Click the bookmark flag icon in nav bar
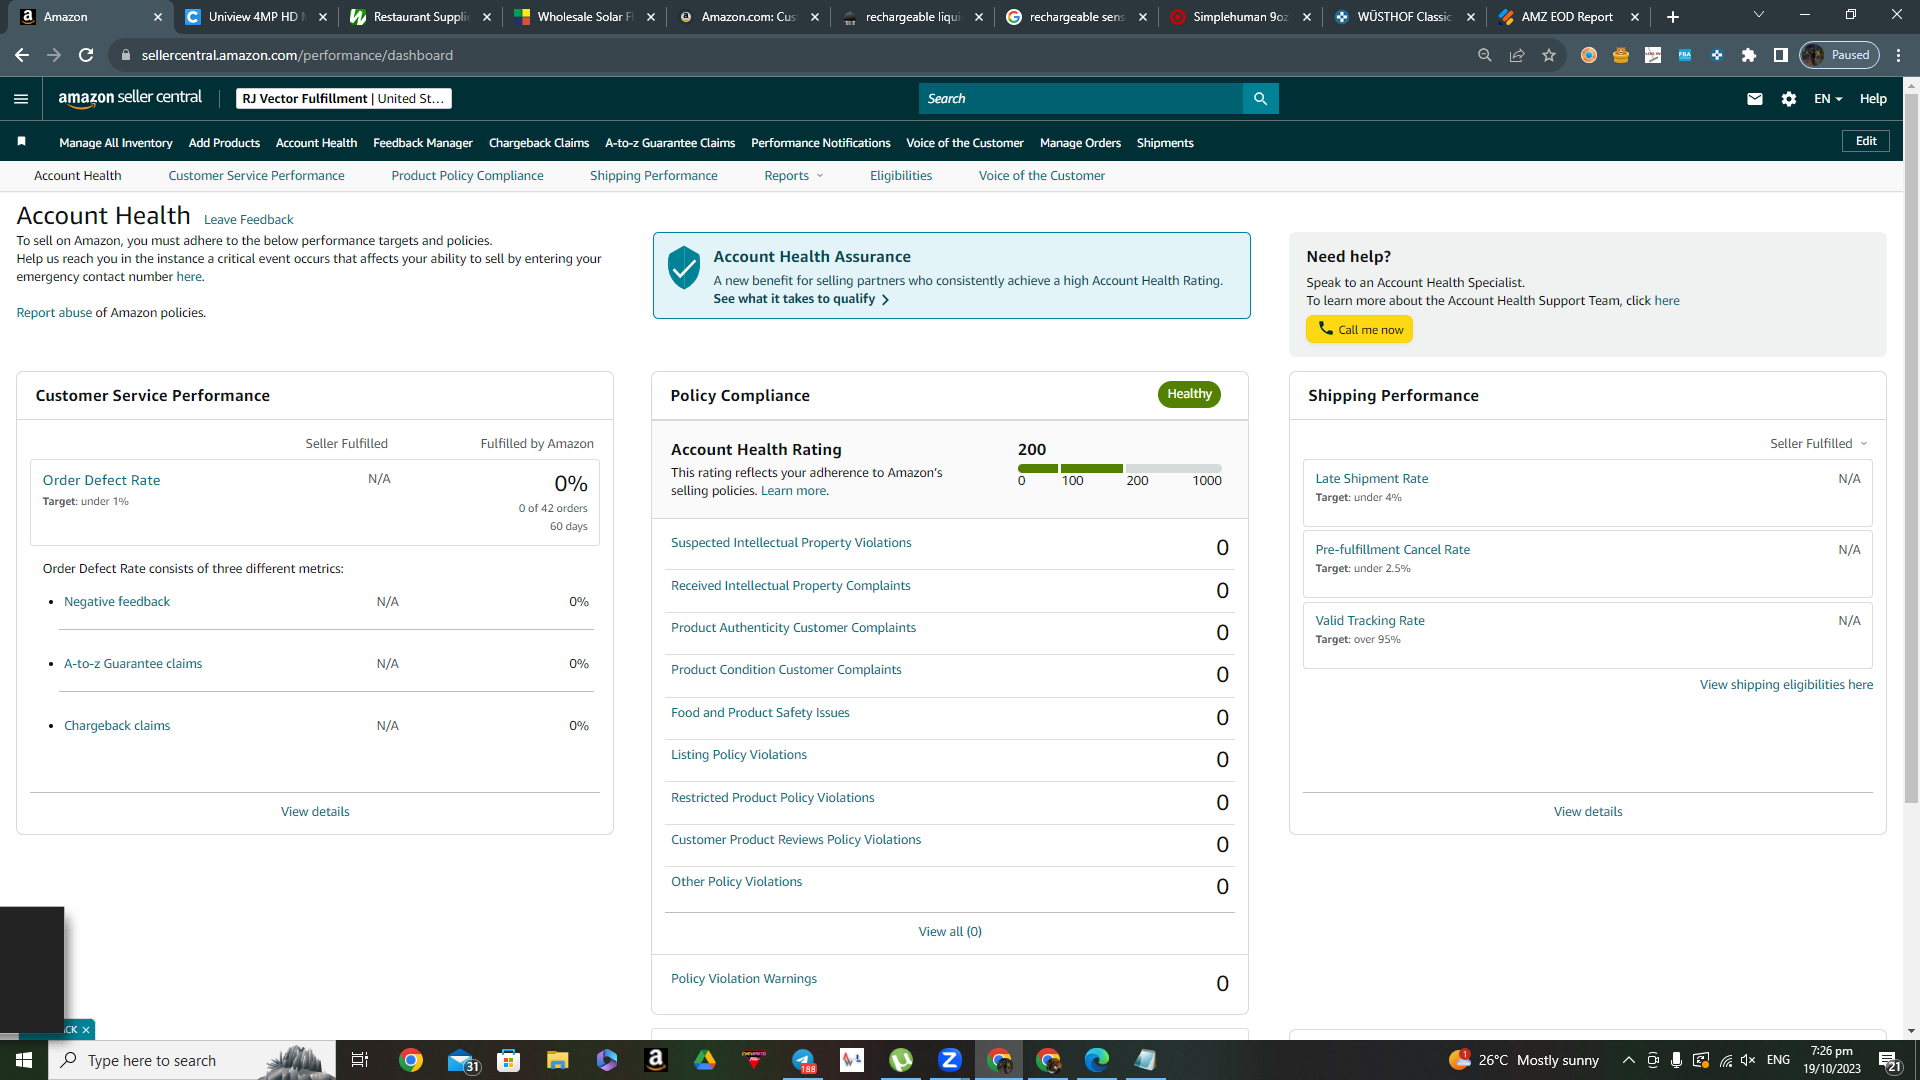 point(22,142)
